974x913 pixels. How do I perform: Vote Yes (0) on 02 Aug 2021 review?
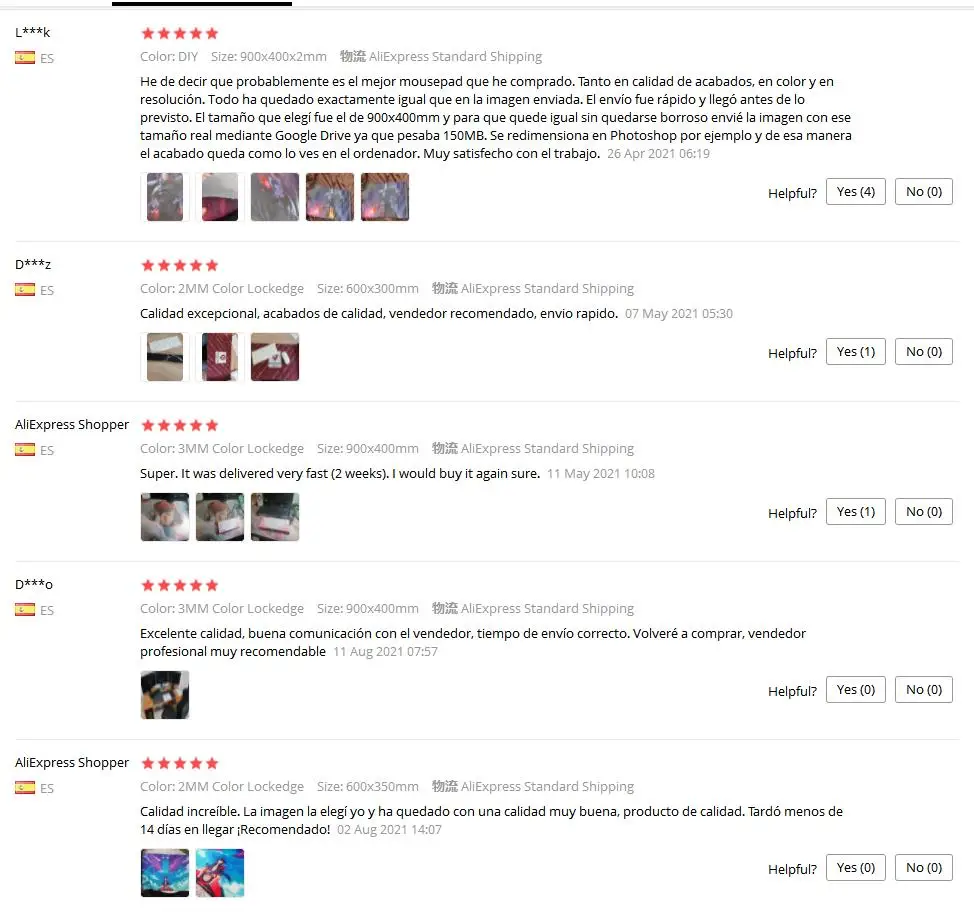click(x=855, y=868)
